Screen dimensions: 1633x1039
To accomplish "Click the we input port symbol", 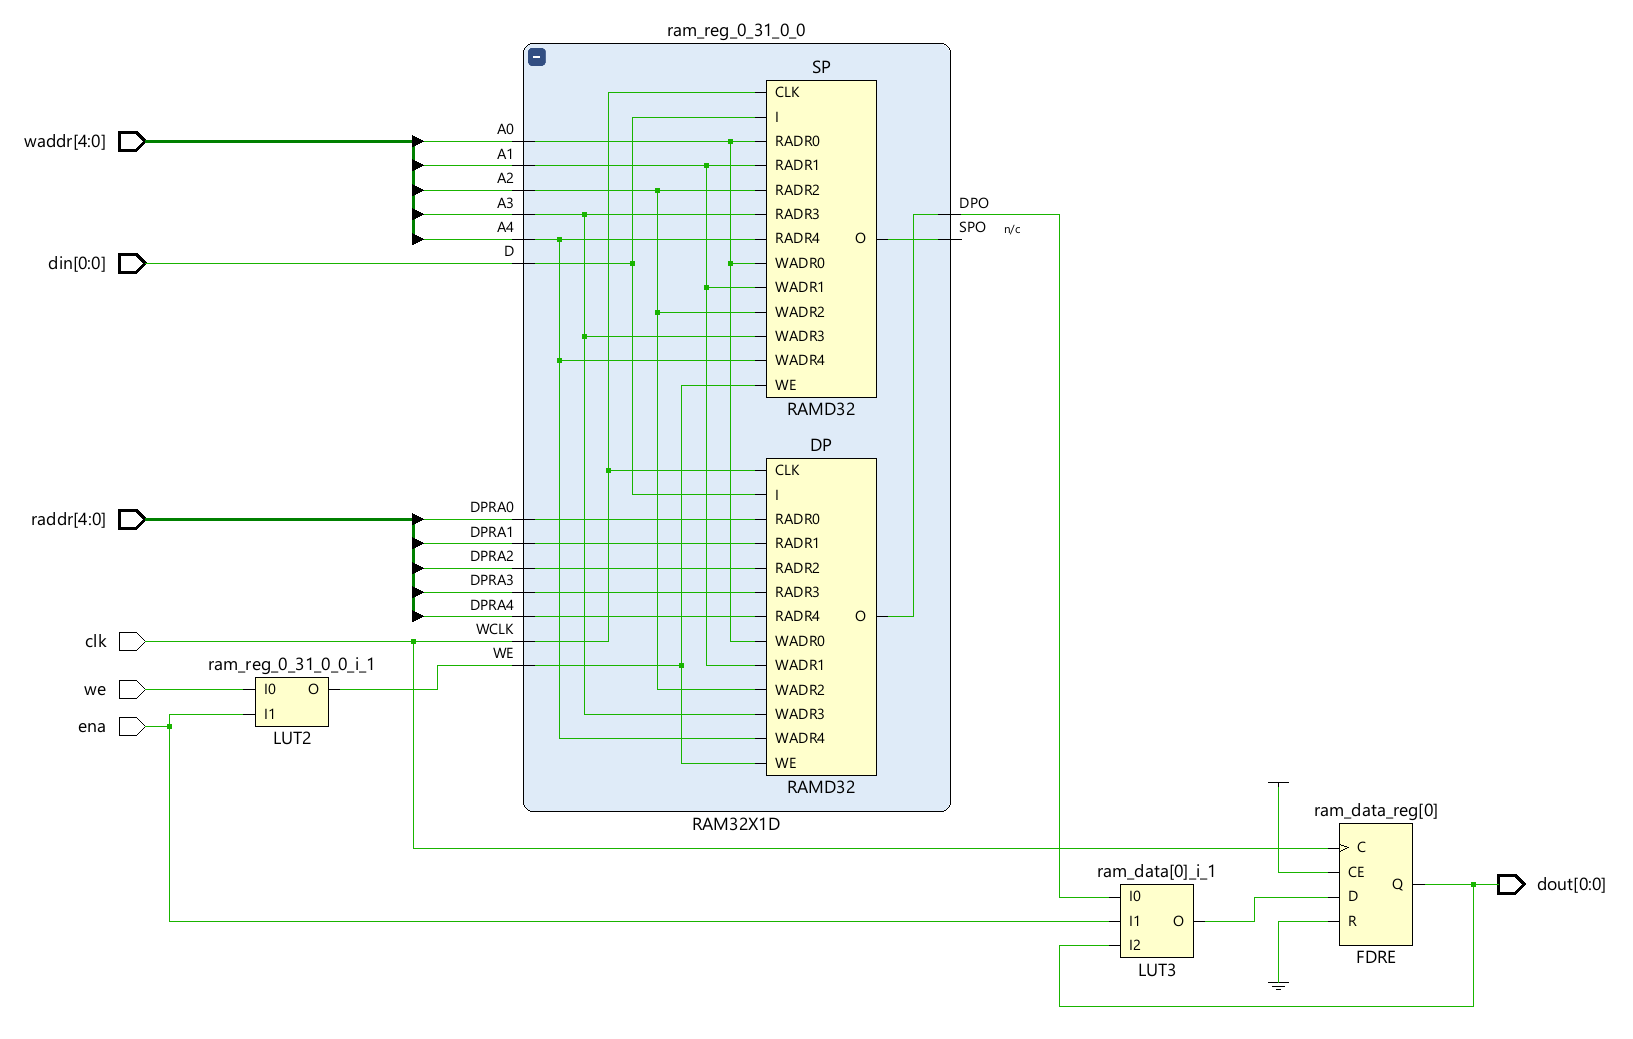I will tap(132, 690).
